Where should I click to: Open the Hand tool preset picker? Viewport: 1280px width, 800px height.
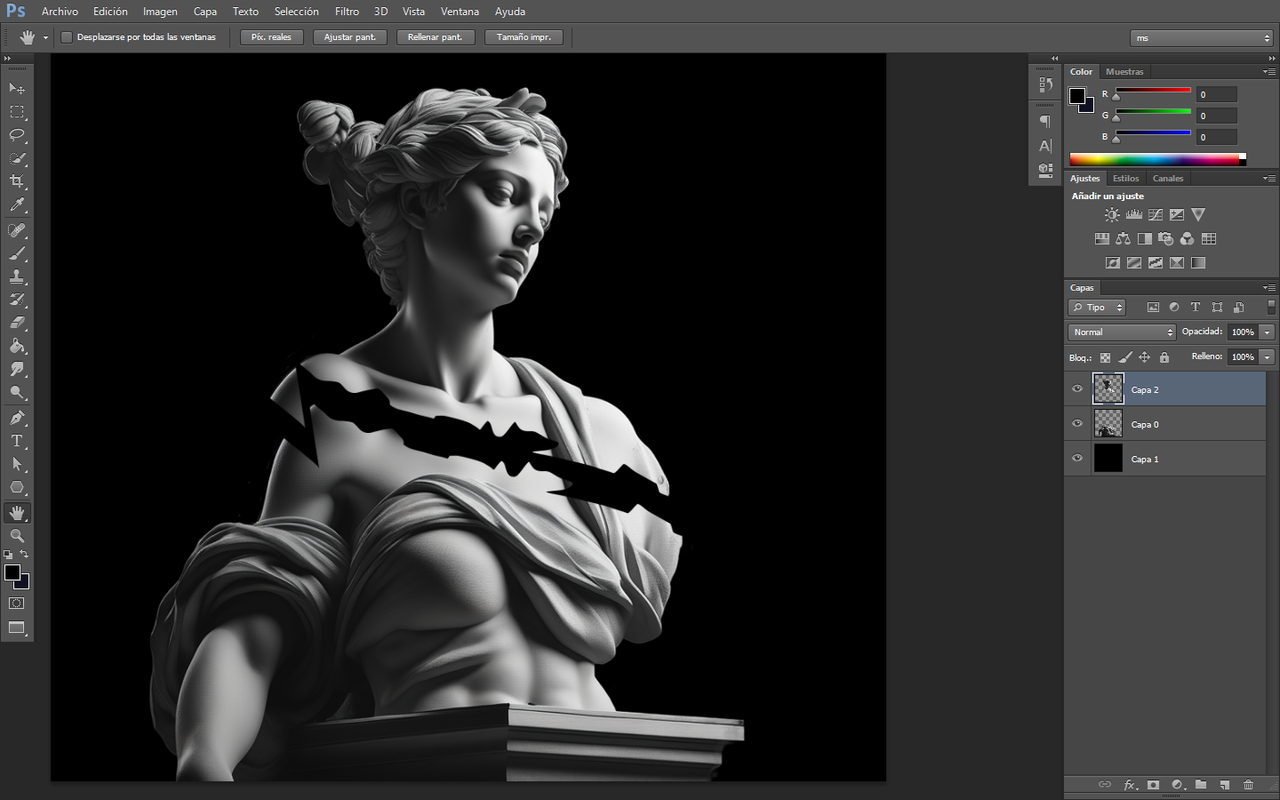(45, 38)
